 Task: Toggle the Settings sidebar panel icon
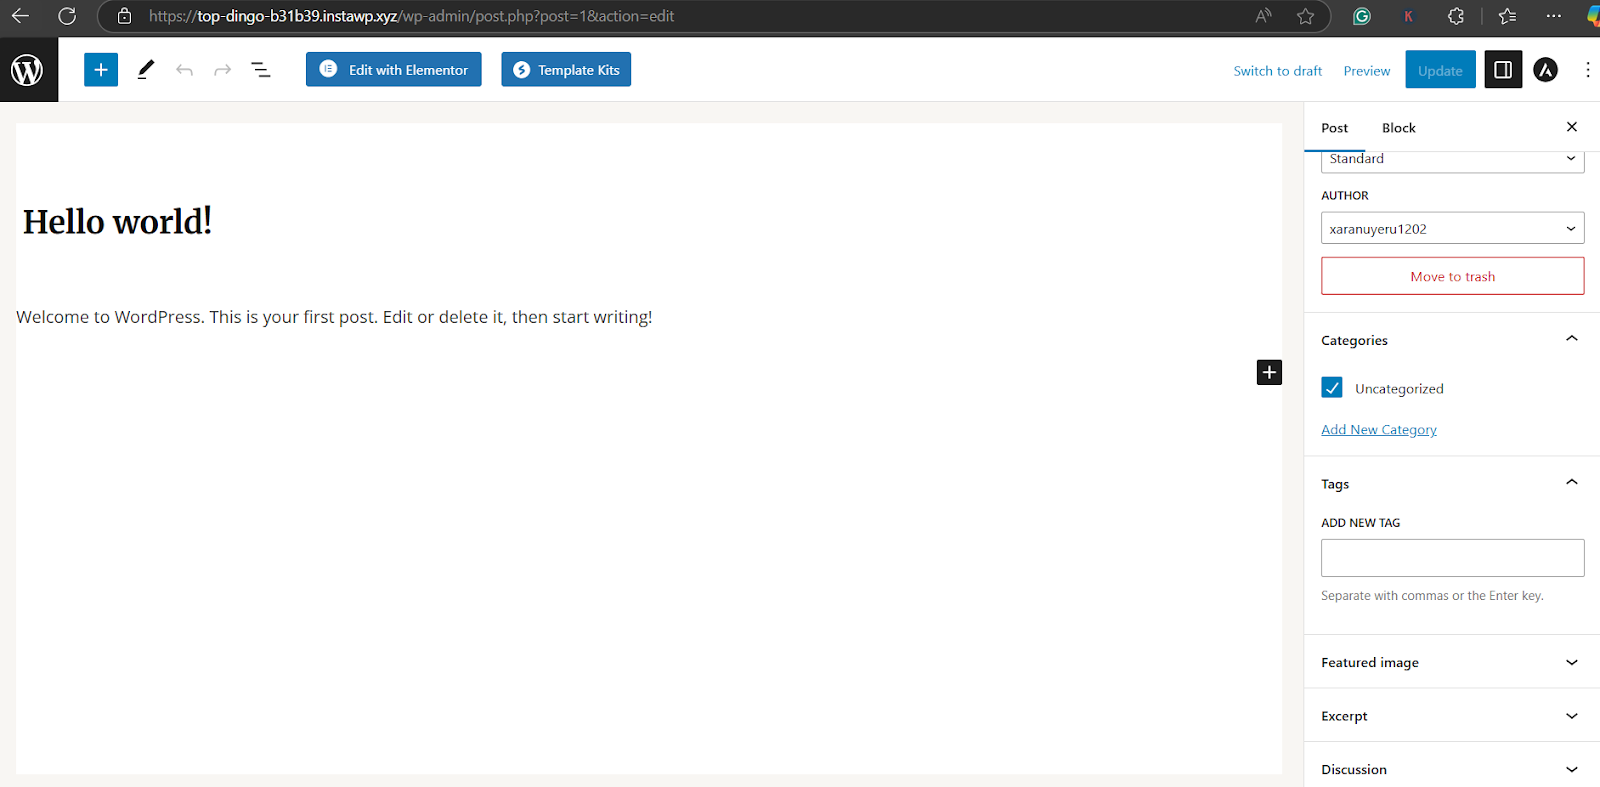point(1503,70)
